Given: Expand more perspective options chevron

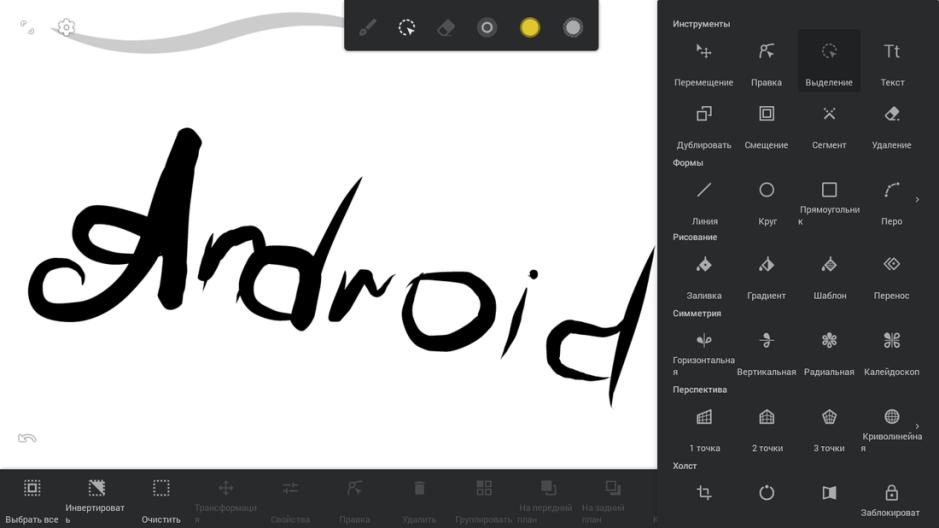Looking at the screenshot, I should (x=917, y=426).
